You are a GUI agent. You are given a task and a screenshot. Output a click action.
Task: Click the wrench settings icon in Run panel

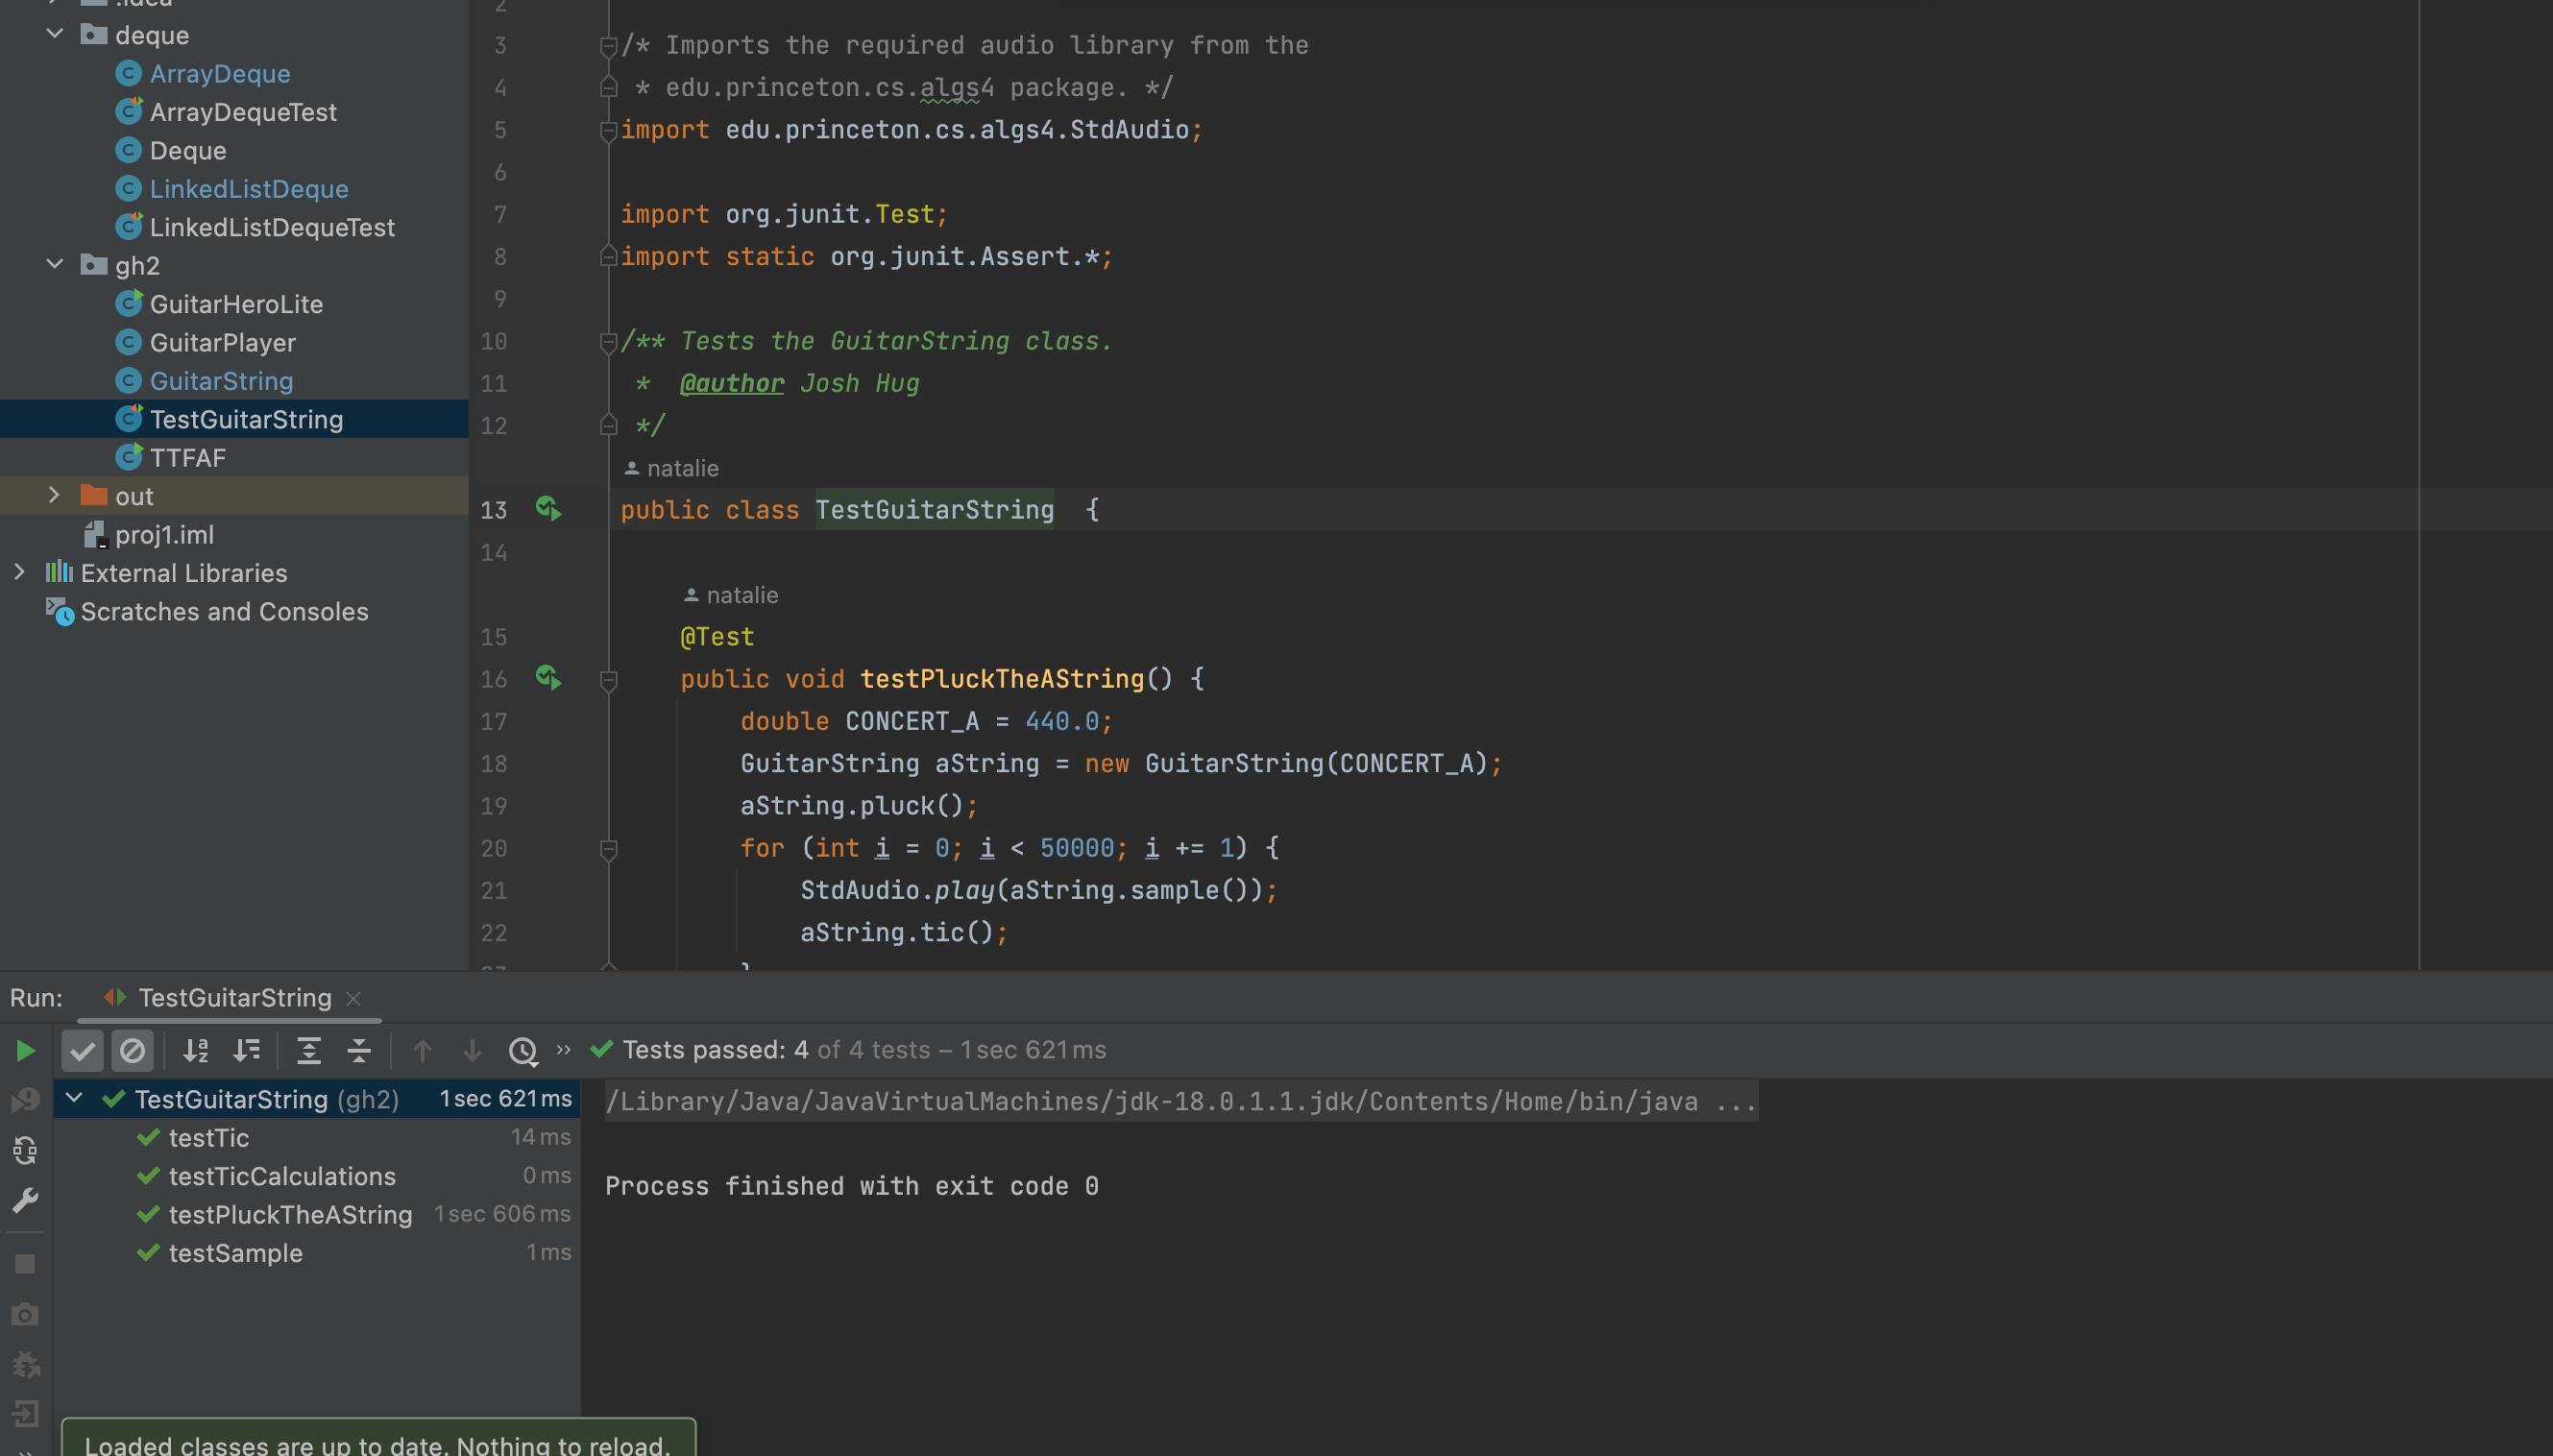click(25, 1200)
